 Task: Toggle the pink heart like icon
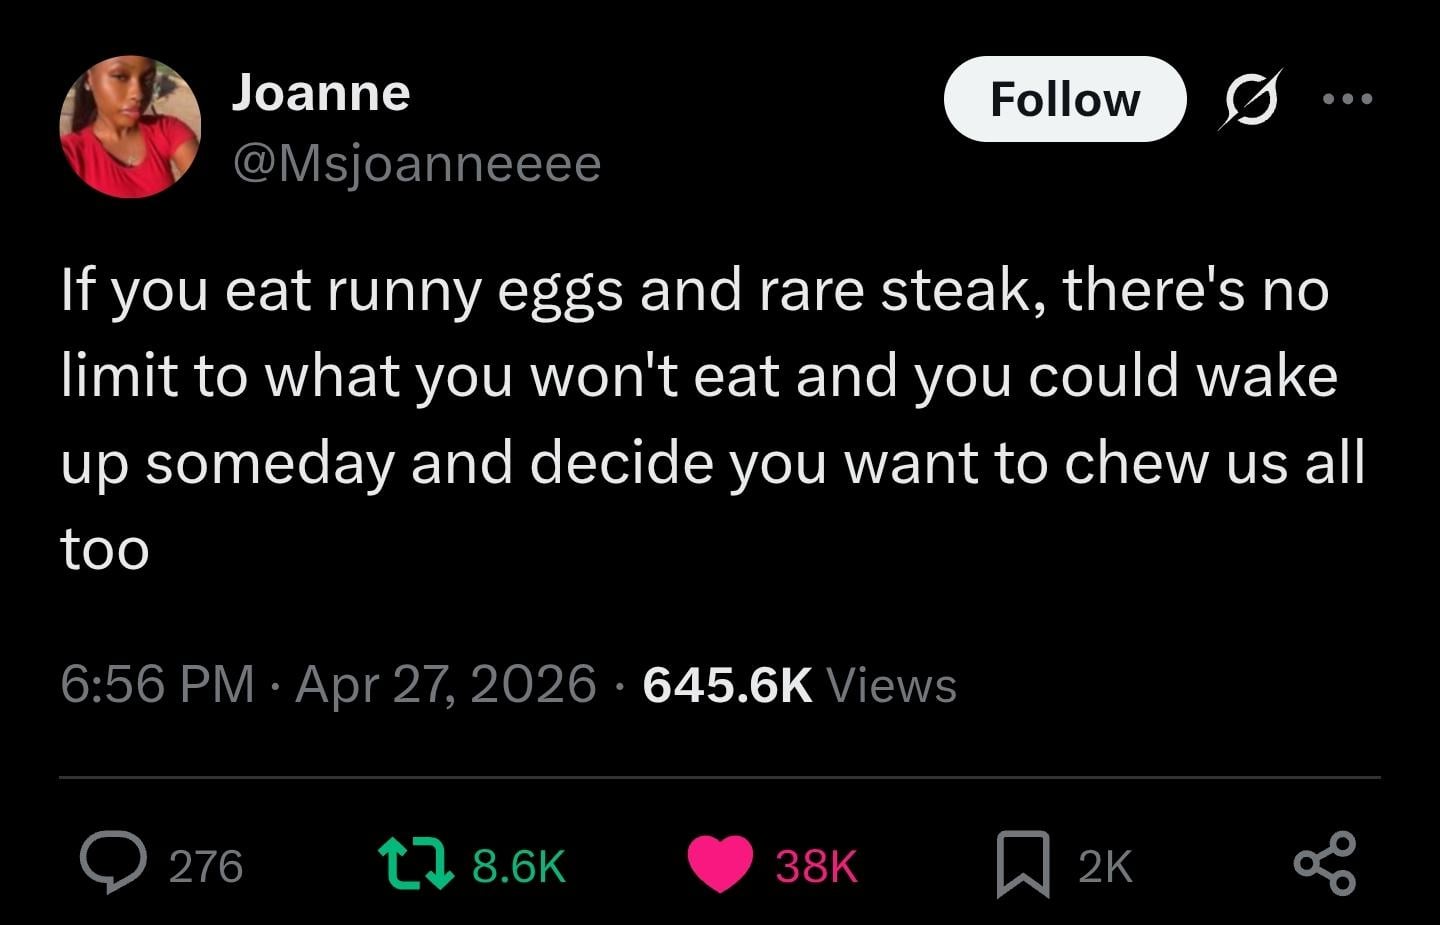pyautogui.click(x=720, y=864)
